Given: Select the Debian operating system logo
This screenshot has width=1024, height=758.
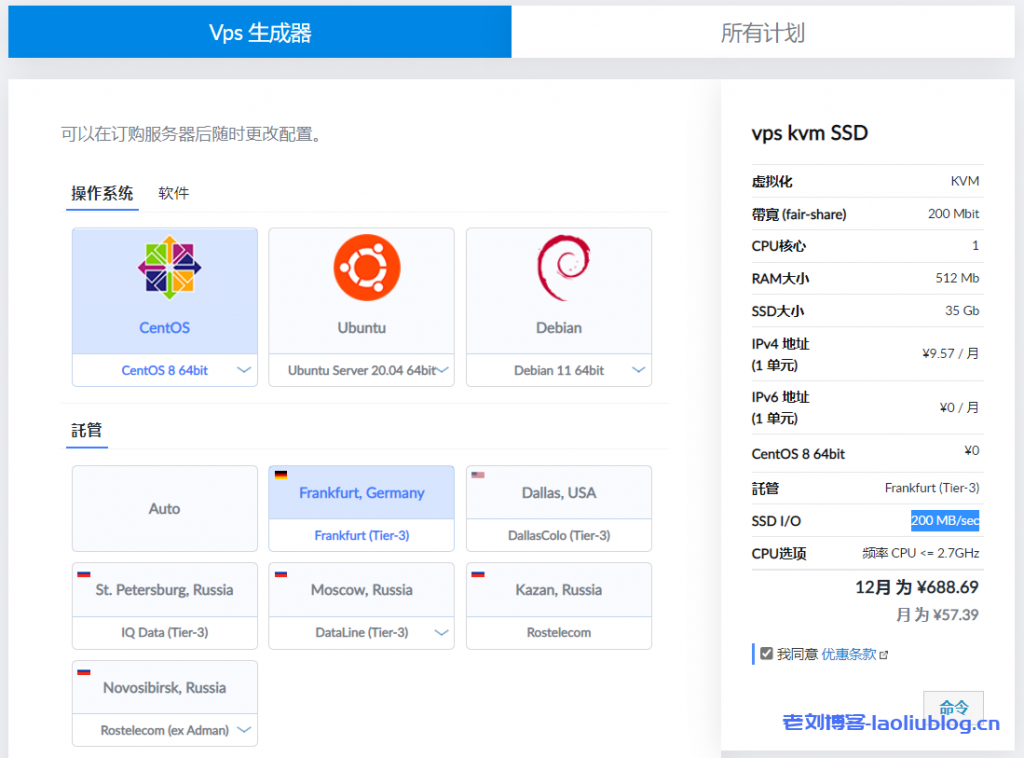Looking at the screenshot, I should tap(558, 267).
